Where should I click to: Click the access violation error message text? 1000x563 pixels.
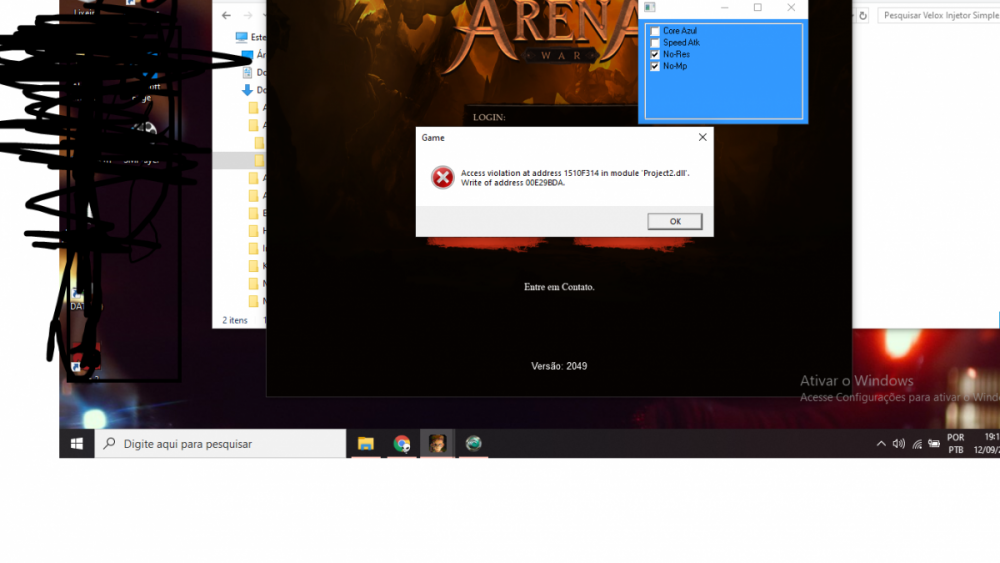pos(575,178)
